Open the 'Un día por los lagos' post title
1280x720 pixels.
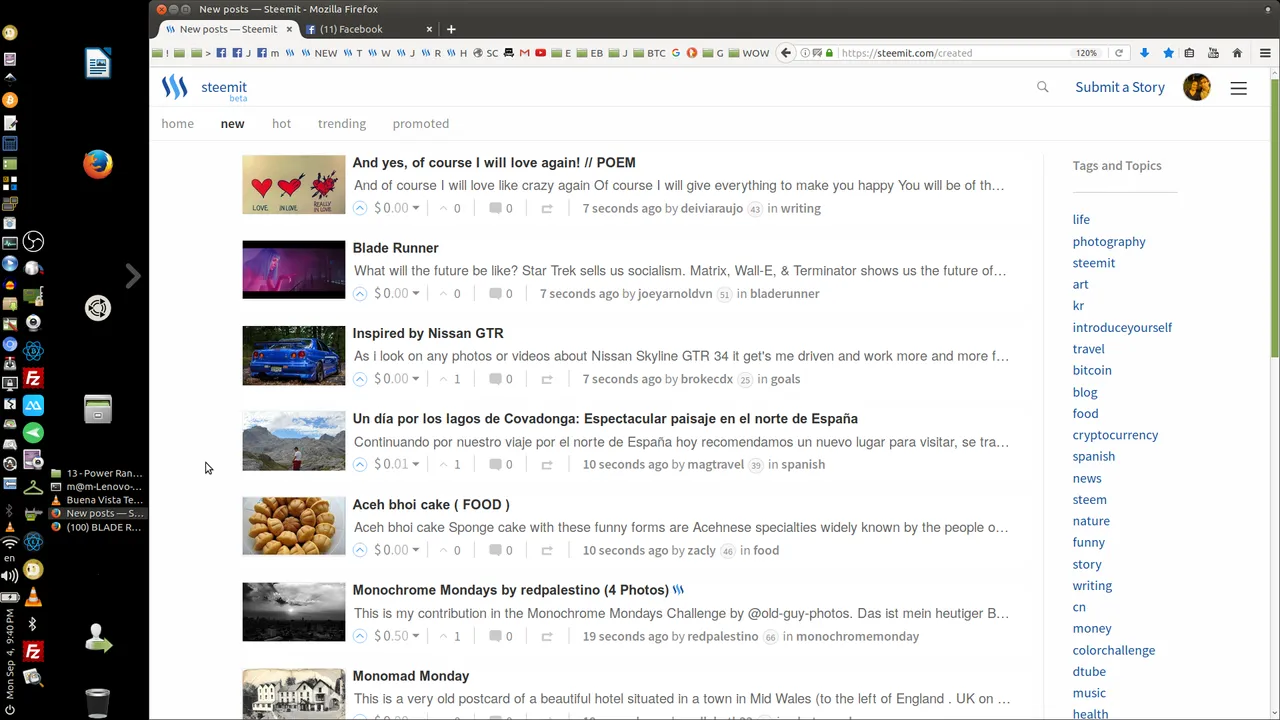coord(605,419)
